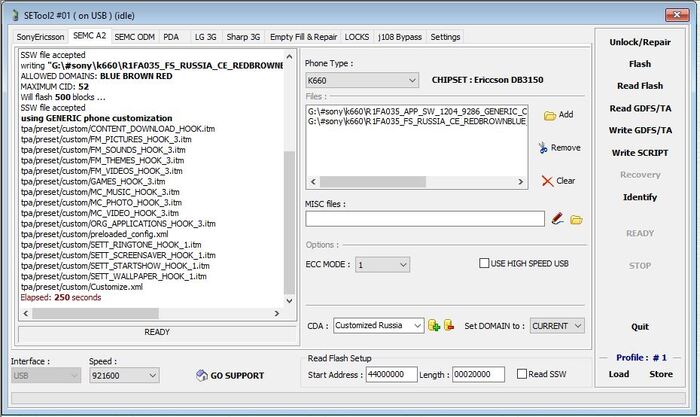
Task: Click the CDA add green plus icon
Action: 434,325
